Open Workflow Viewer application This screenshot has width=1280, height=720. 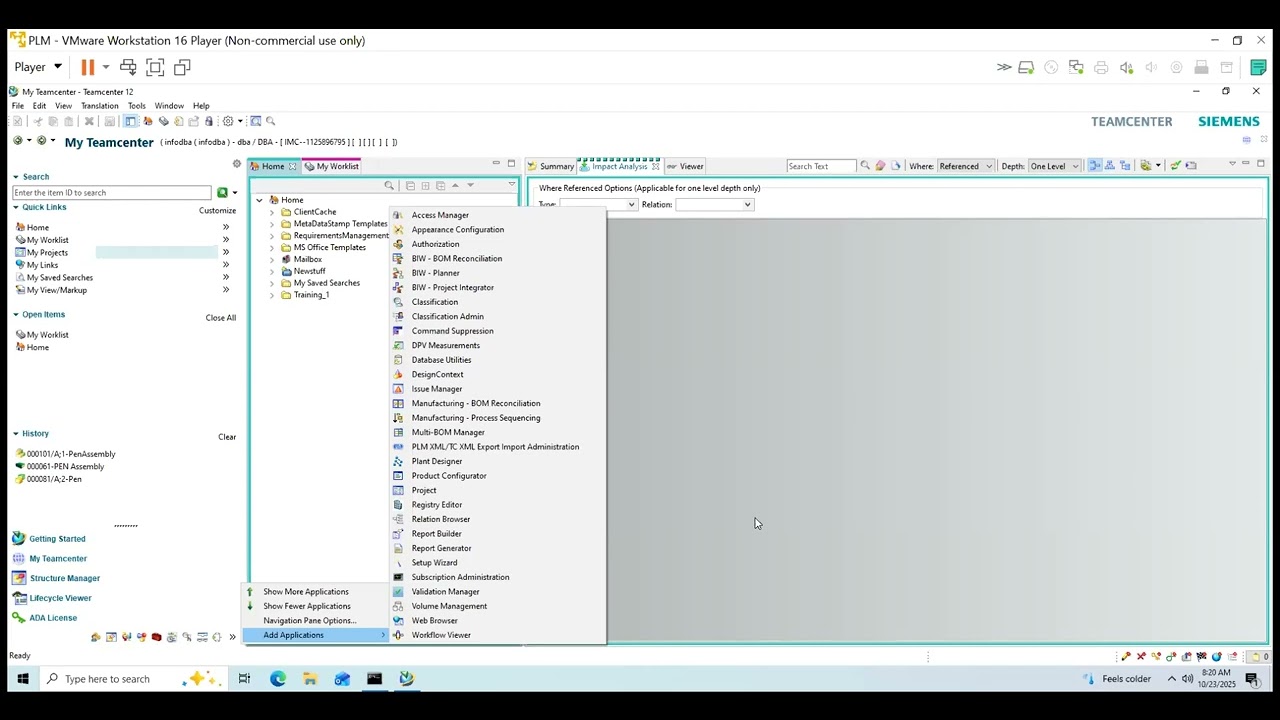point(441,635)
